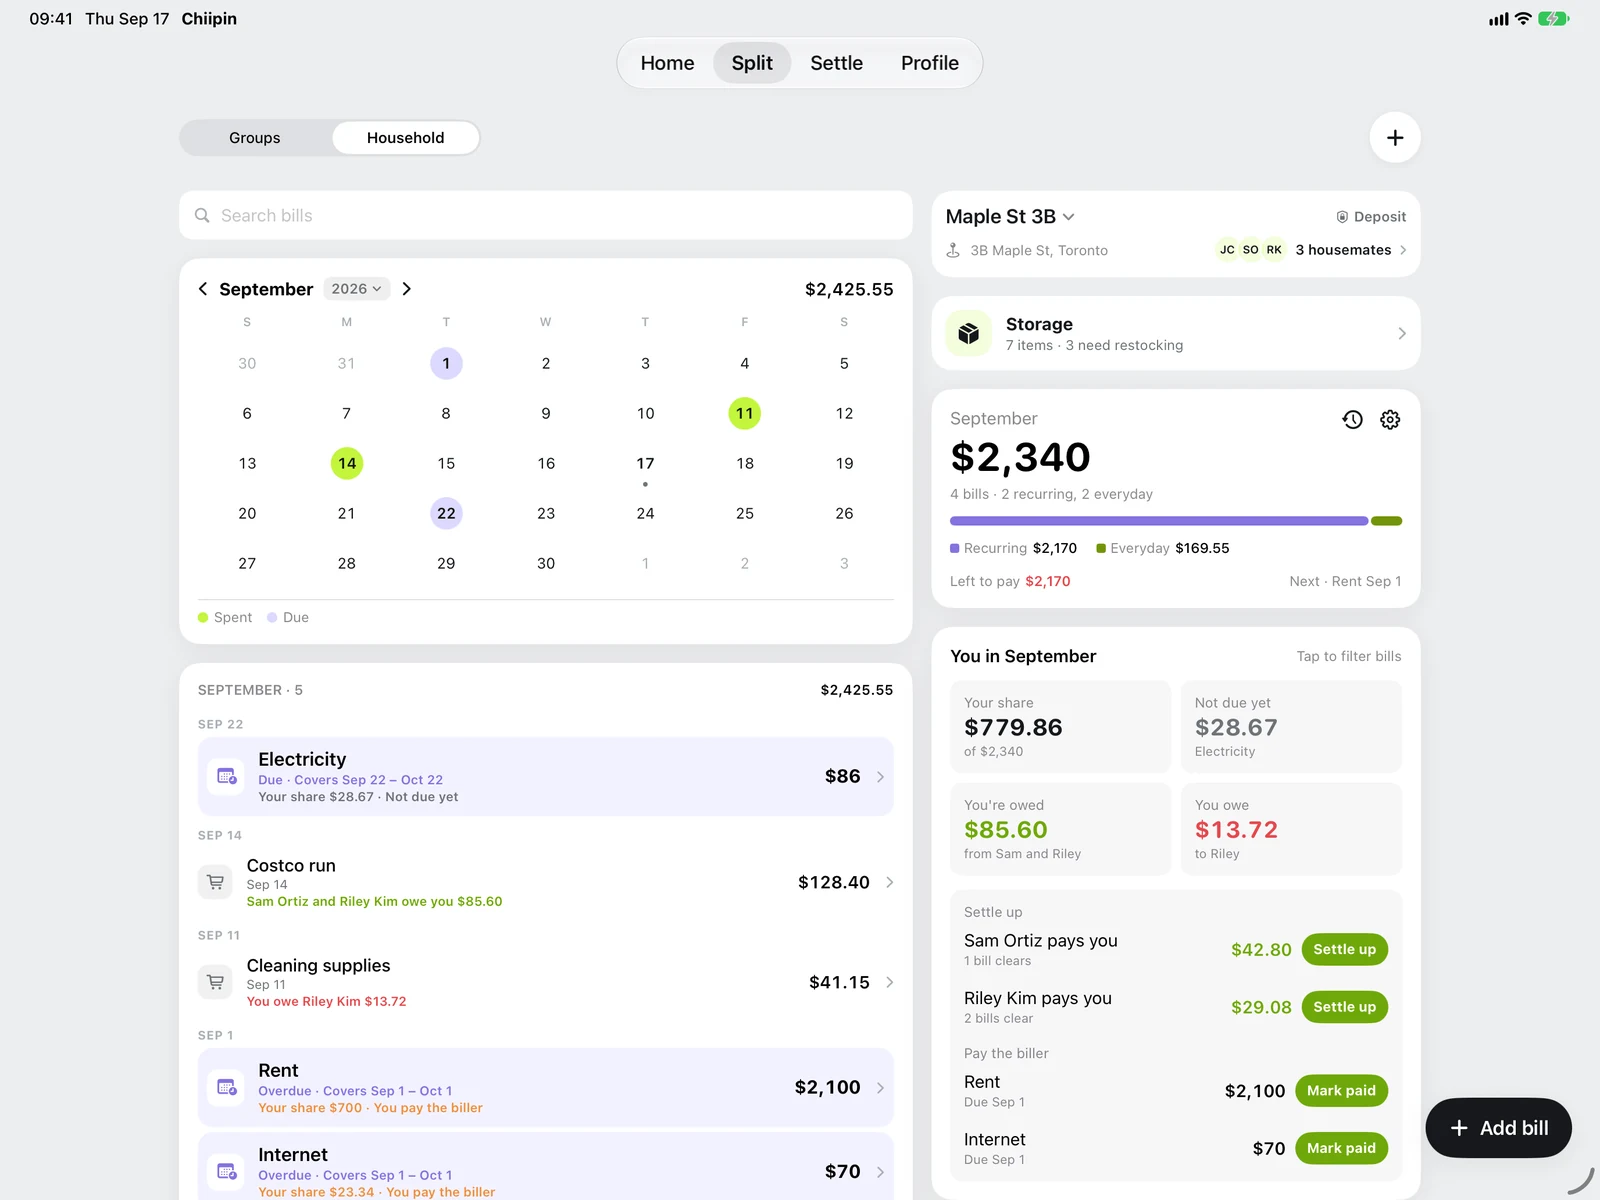The image size is (1600, 1200).
Task: Open Electricity bill details chevron
Action: (x=880, y=777)
